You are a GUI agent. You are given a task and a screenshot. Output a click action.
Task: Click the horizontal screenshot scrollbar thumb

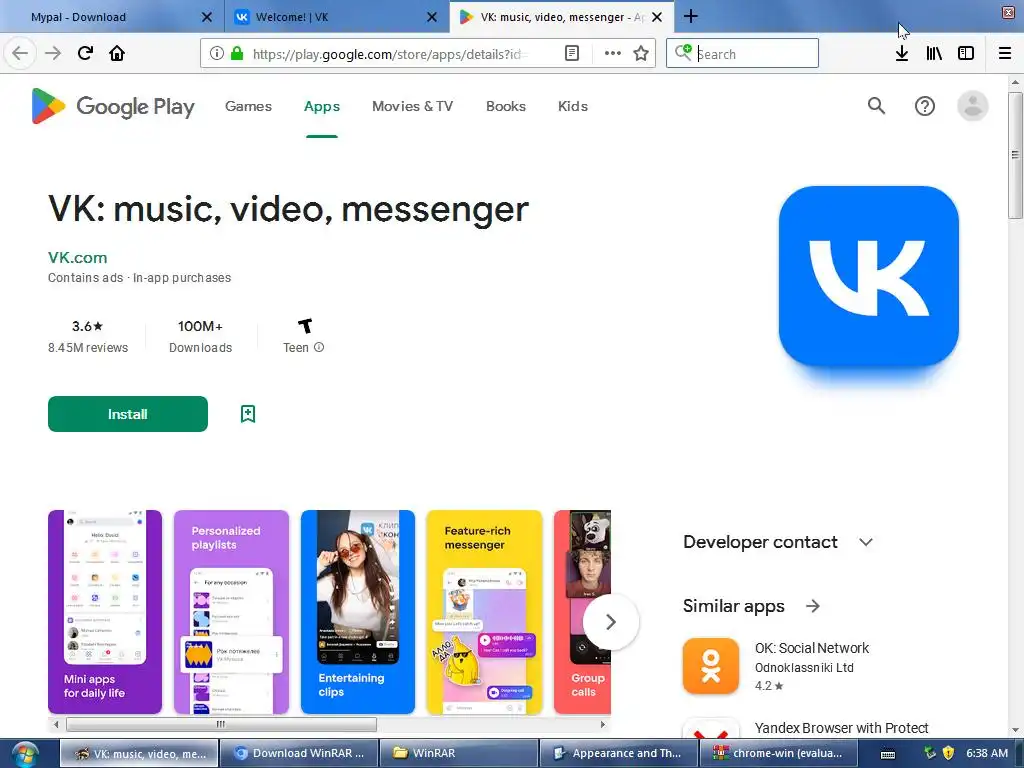point(221,724)
